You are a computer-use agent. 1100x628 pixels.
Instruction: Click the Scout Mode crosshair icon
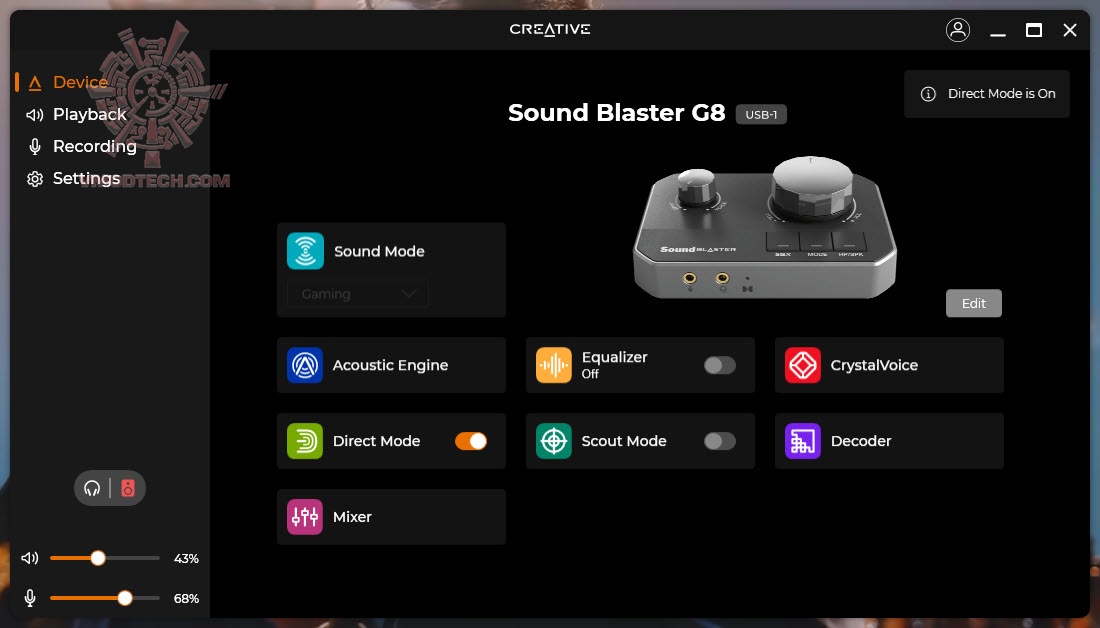tap(554, 441)
